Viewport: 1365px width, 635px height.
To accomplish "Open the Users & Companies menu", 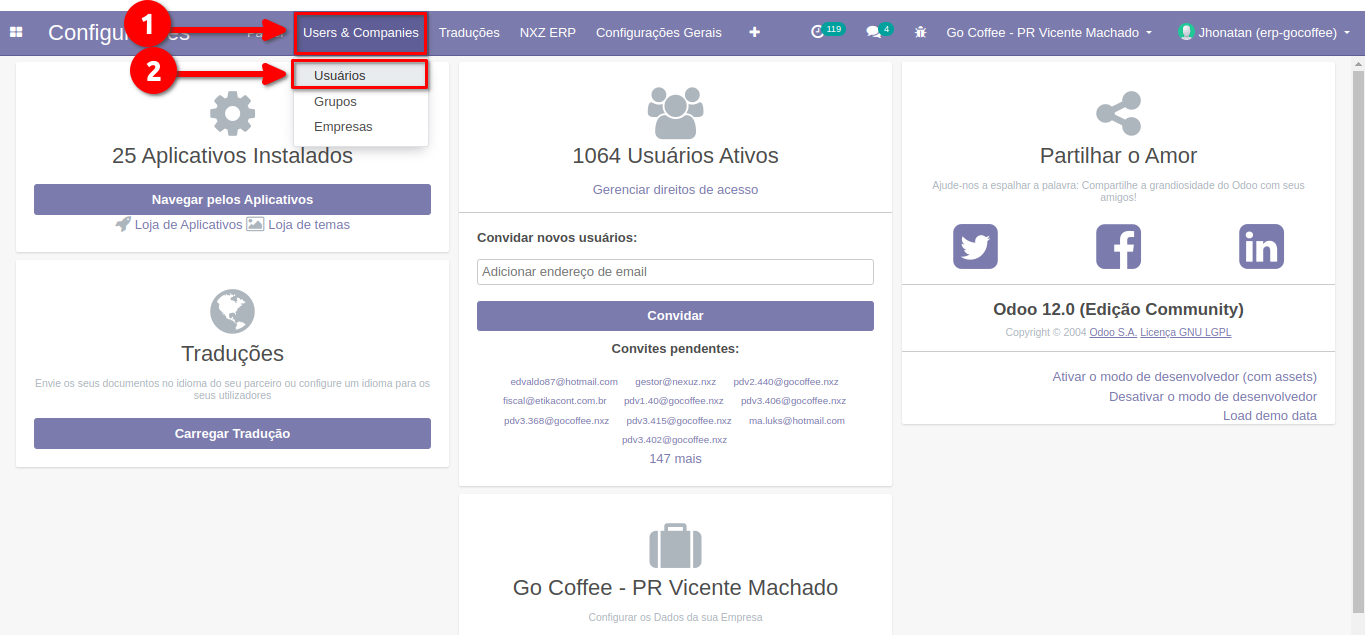I will [x=361, y=33].
